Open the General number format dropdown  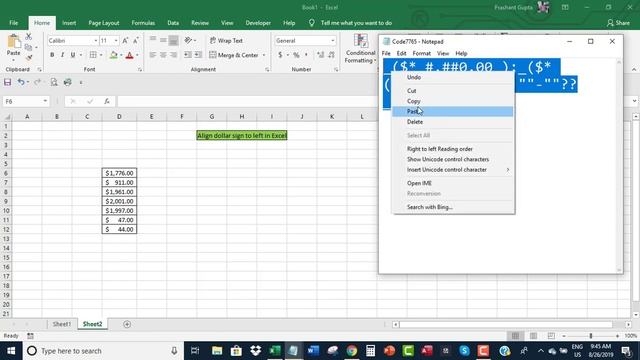pyautogui.click(x=333, y=41)
